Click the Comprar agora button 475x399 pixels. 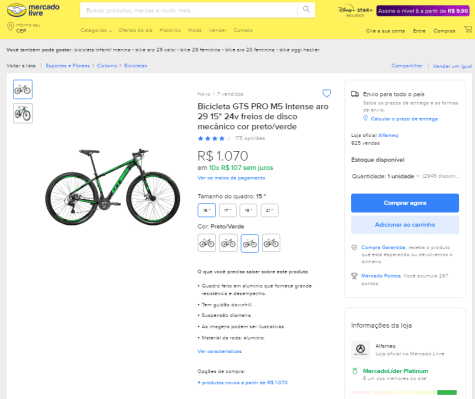(405, 203)
